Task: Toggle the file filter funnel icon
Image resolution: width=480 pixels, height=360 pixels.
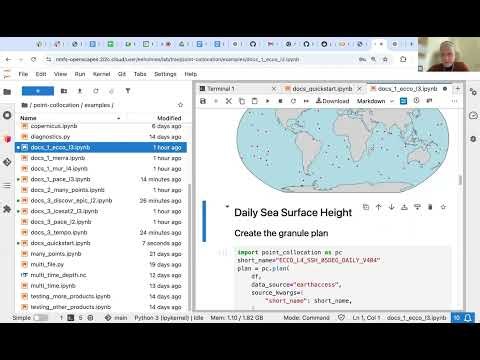Action: (x=128, y=91)
